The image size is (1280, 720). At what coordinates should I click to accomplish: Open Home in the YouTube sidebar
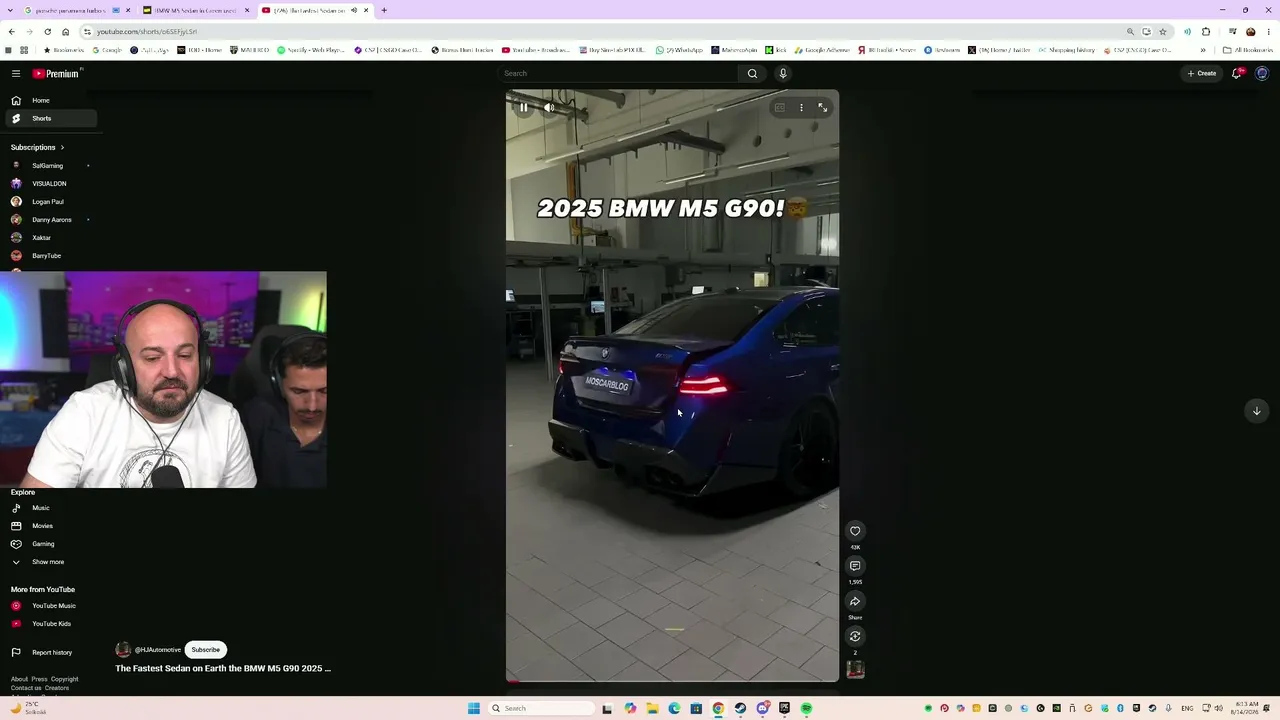50,100
